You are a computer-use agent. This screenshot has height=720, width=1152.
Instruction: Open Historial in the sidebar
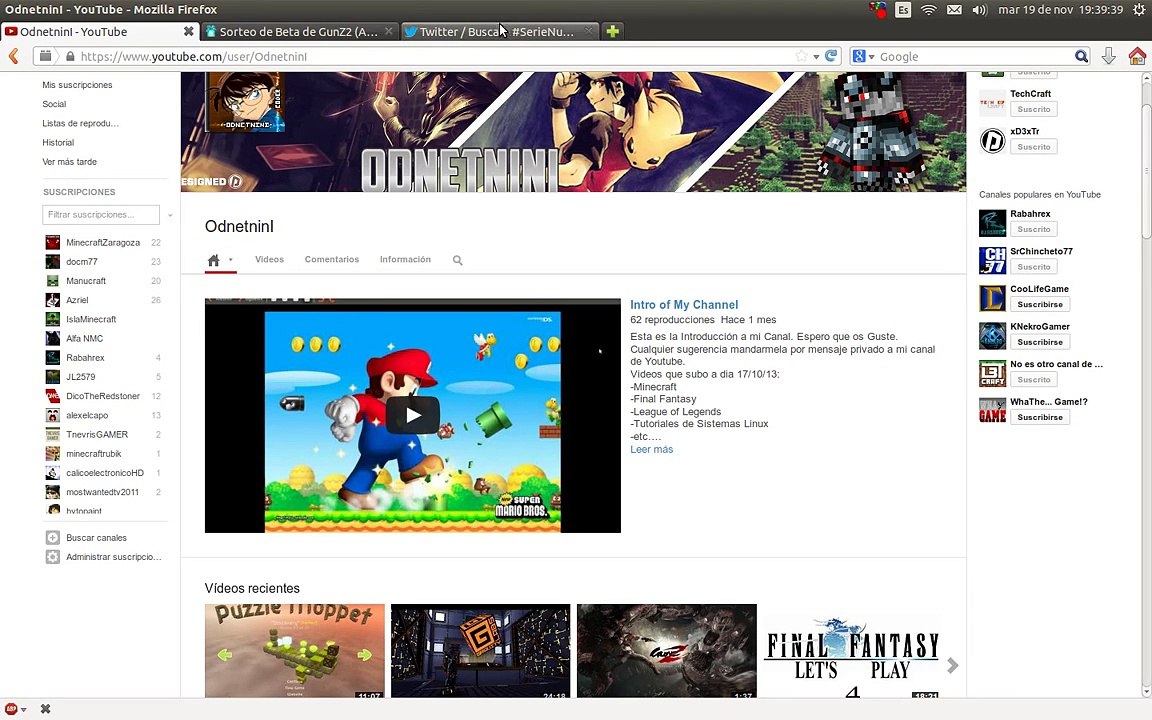58,143
